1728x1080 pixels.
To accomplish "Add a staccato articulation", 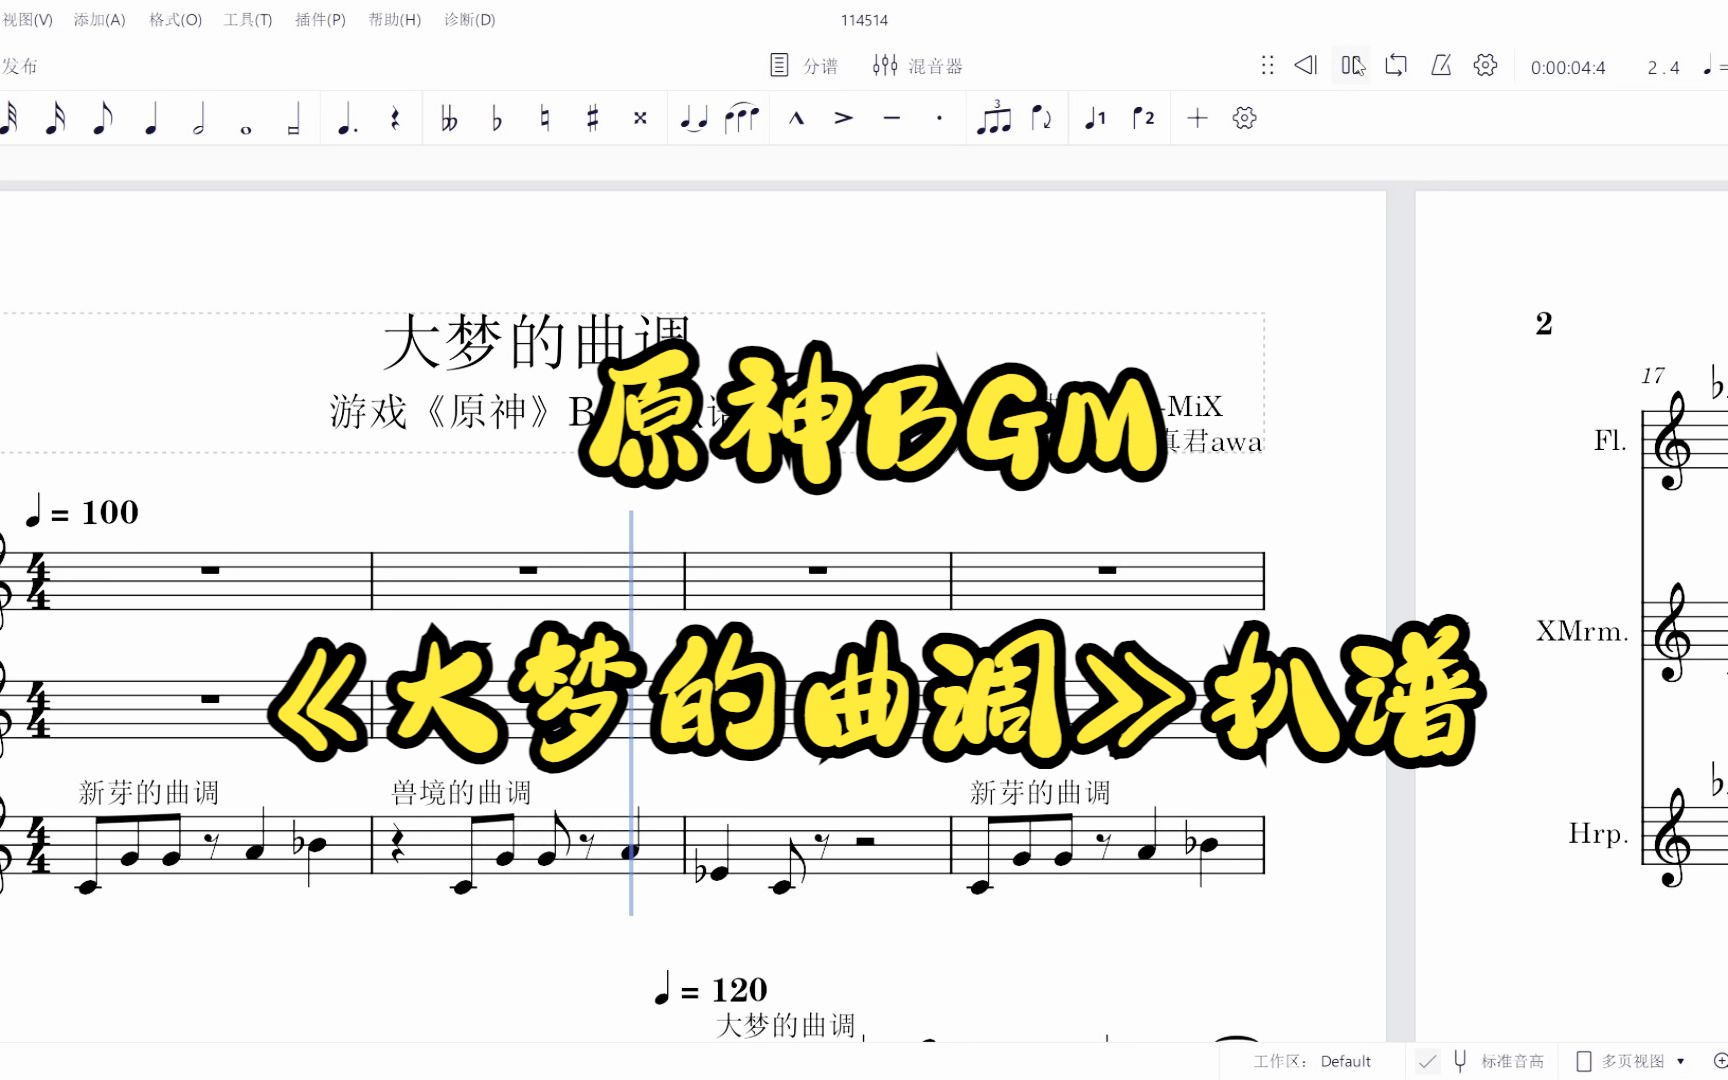I will pyautogui.click(x=939, y=118).
